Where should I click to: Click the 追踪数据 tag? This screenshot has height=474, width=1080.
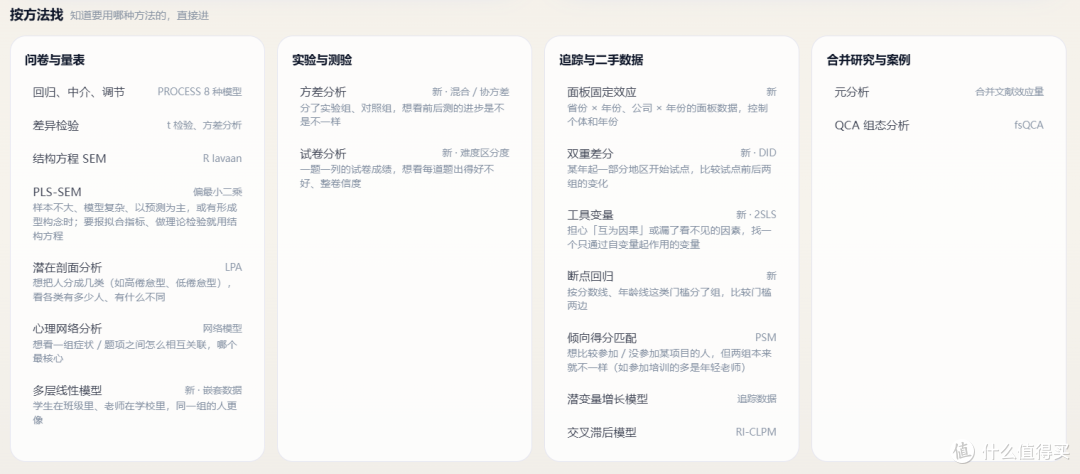coord(757,399)
